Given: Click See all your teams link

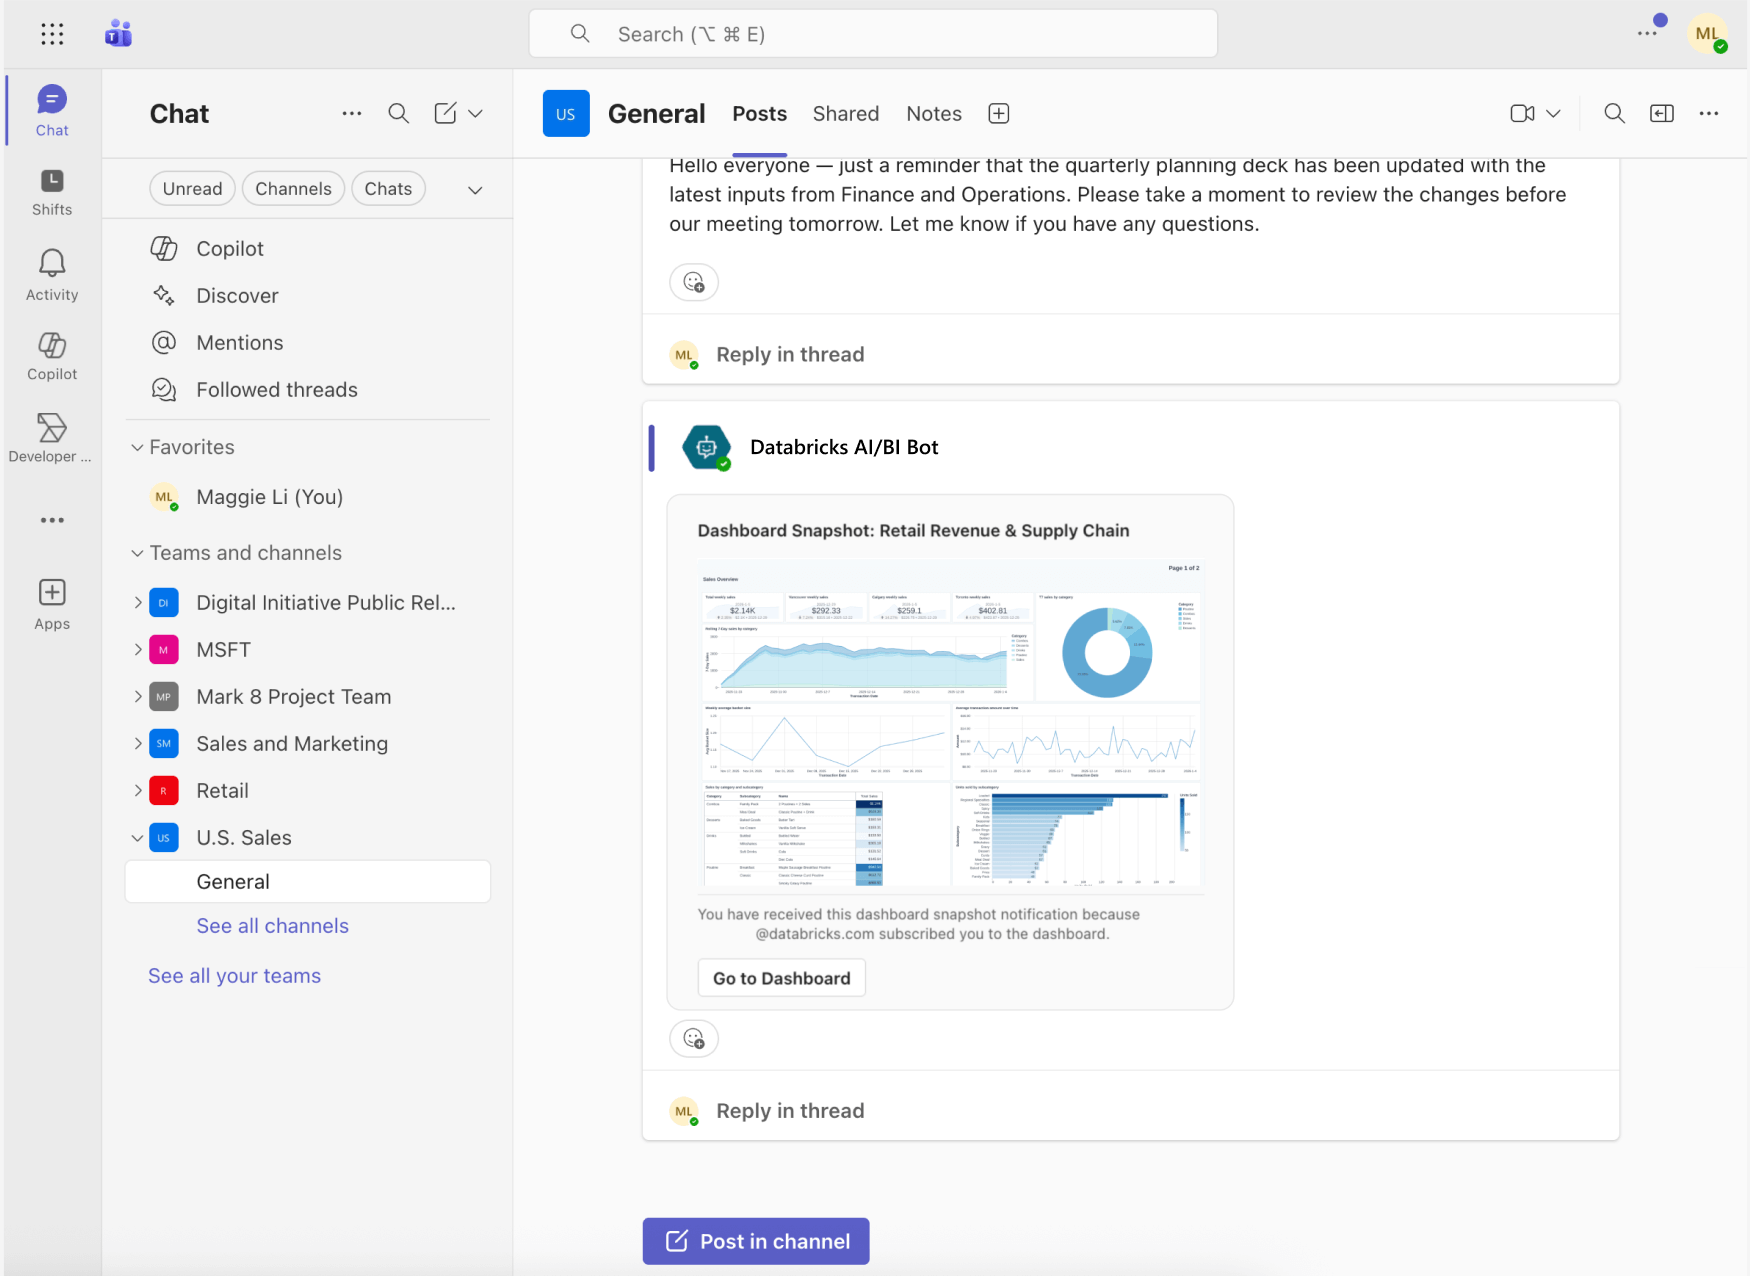Looking at the screenshot, I should click(x=234, y=975).
